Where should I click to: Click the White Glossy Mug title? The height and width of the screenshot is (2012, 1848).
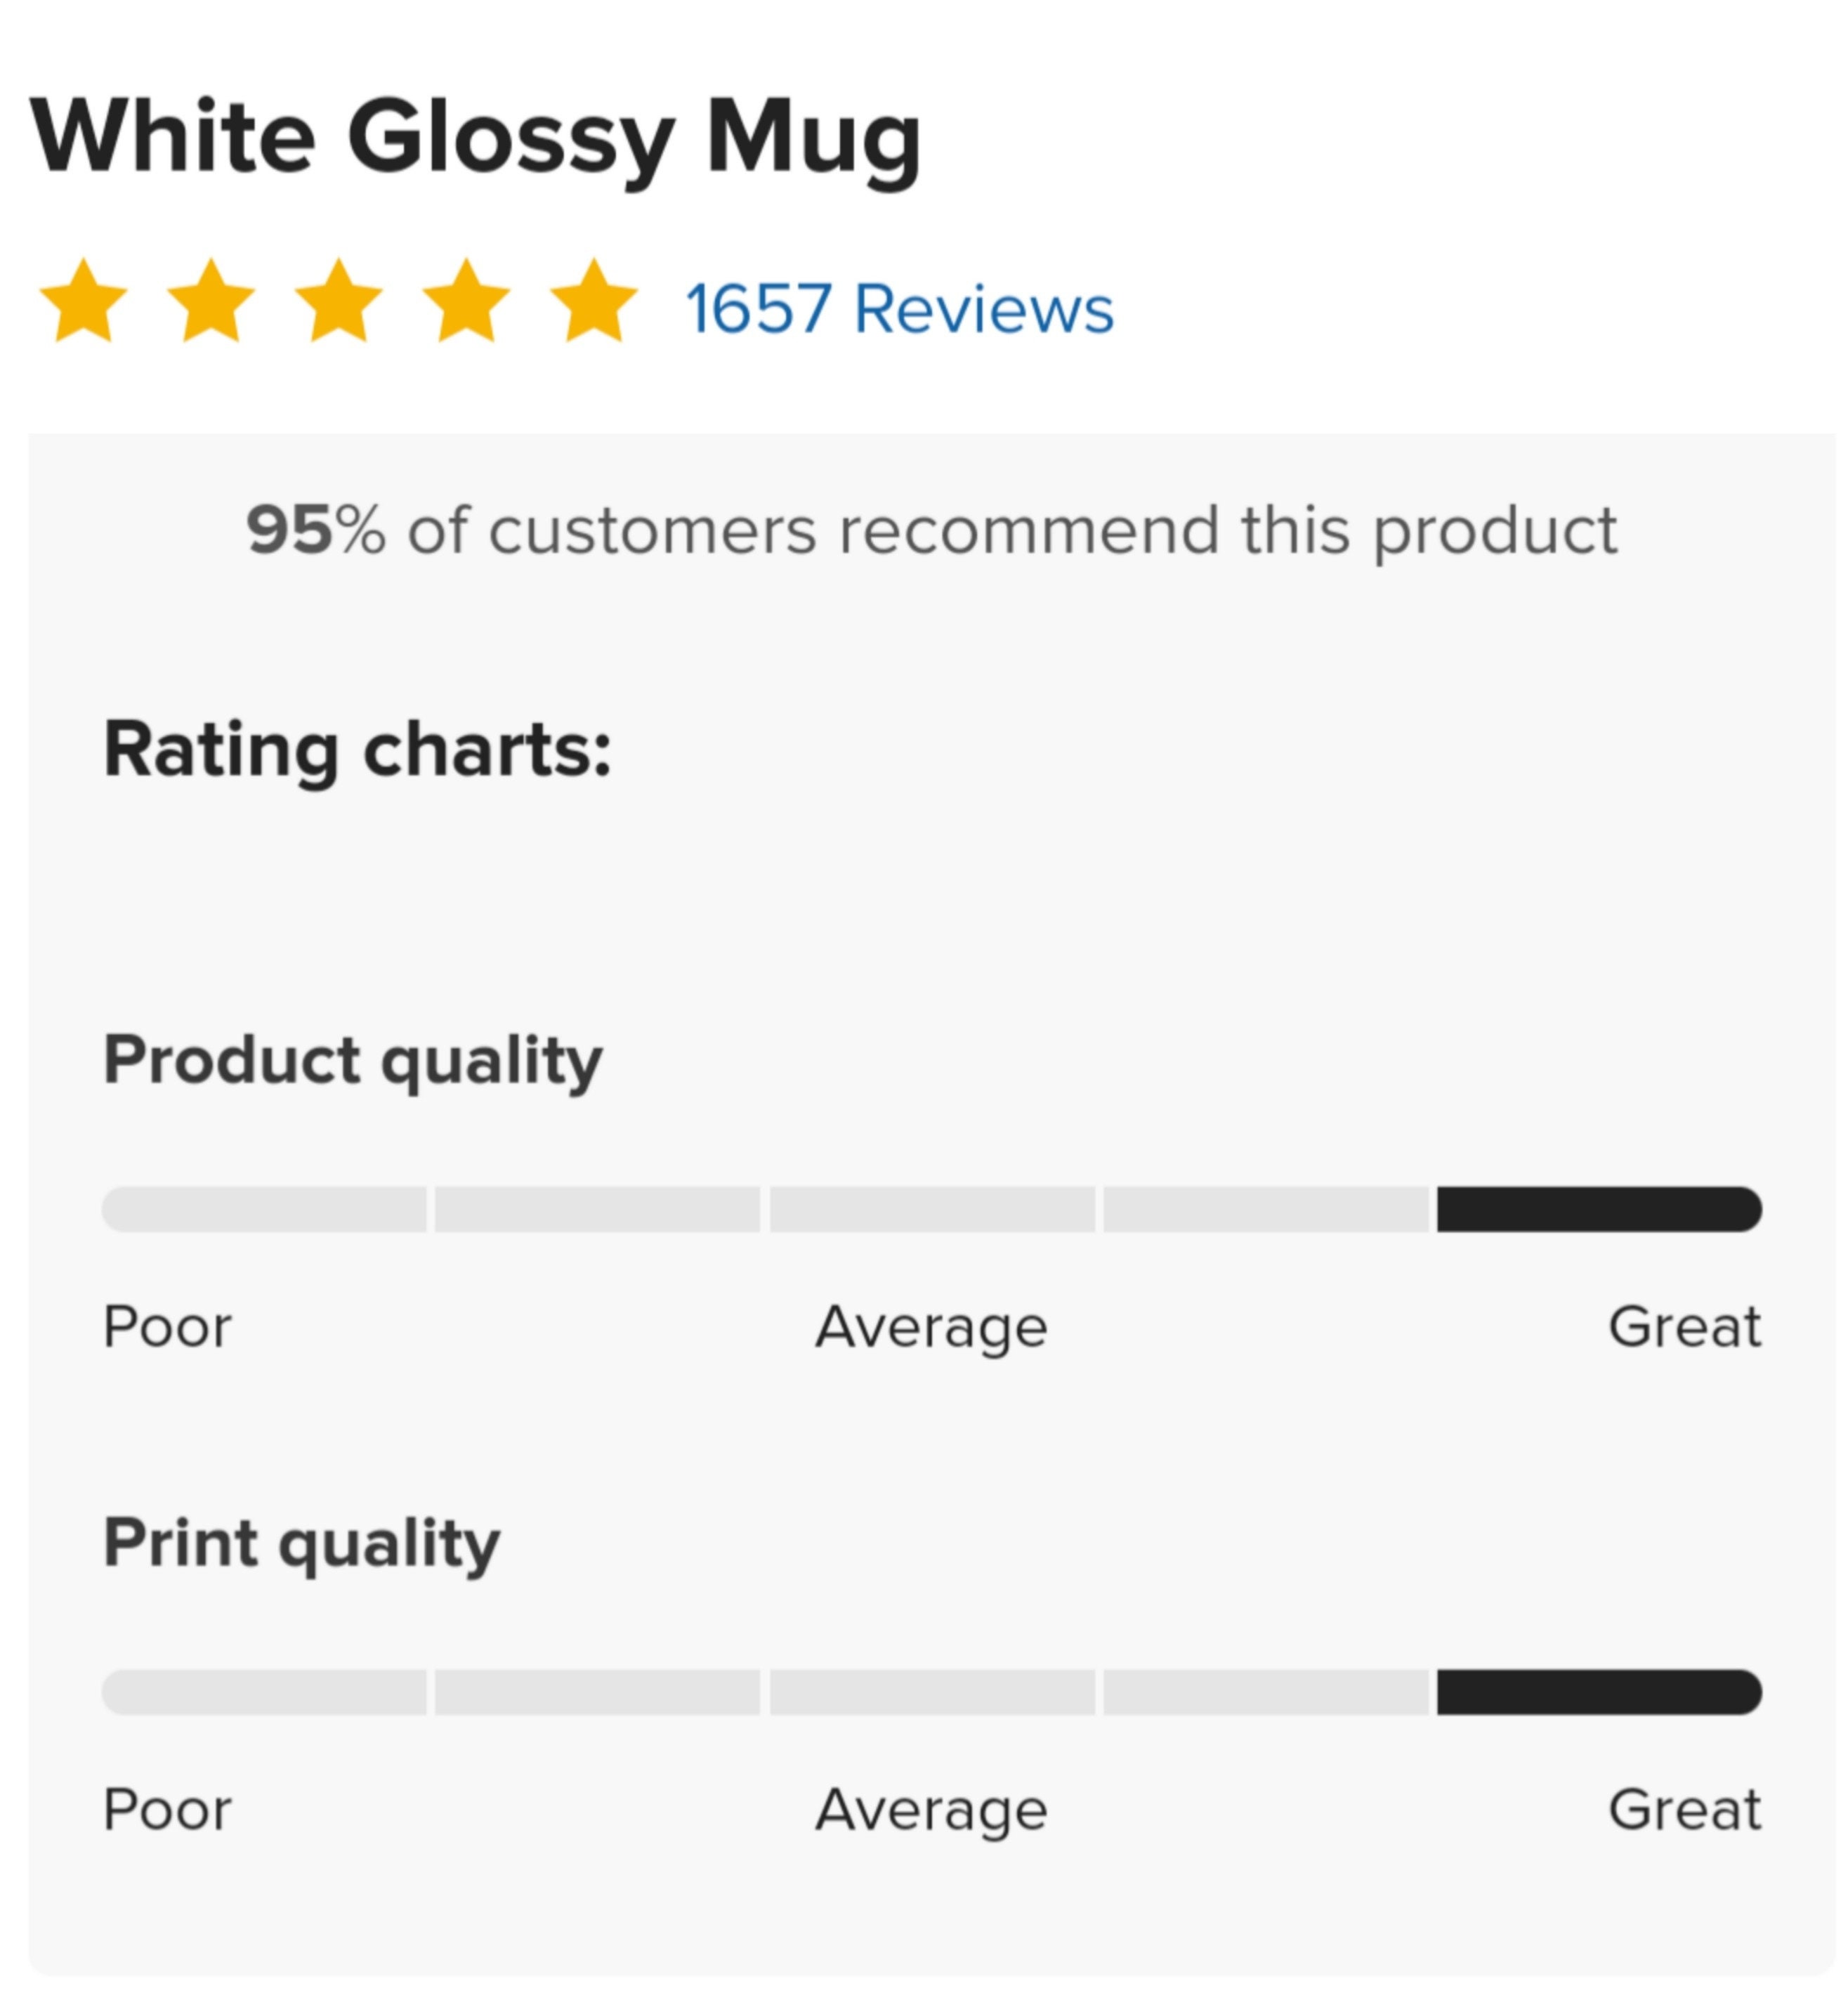tap(476, 139)
